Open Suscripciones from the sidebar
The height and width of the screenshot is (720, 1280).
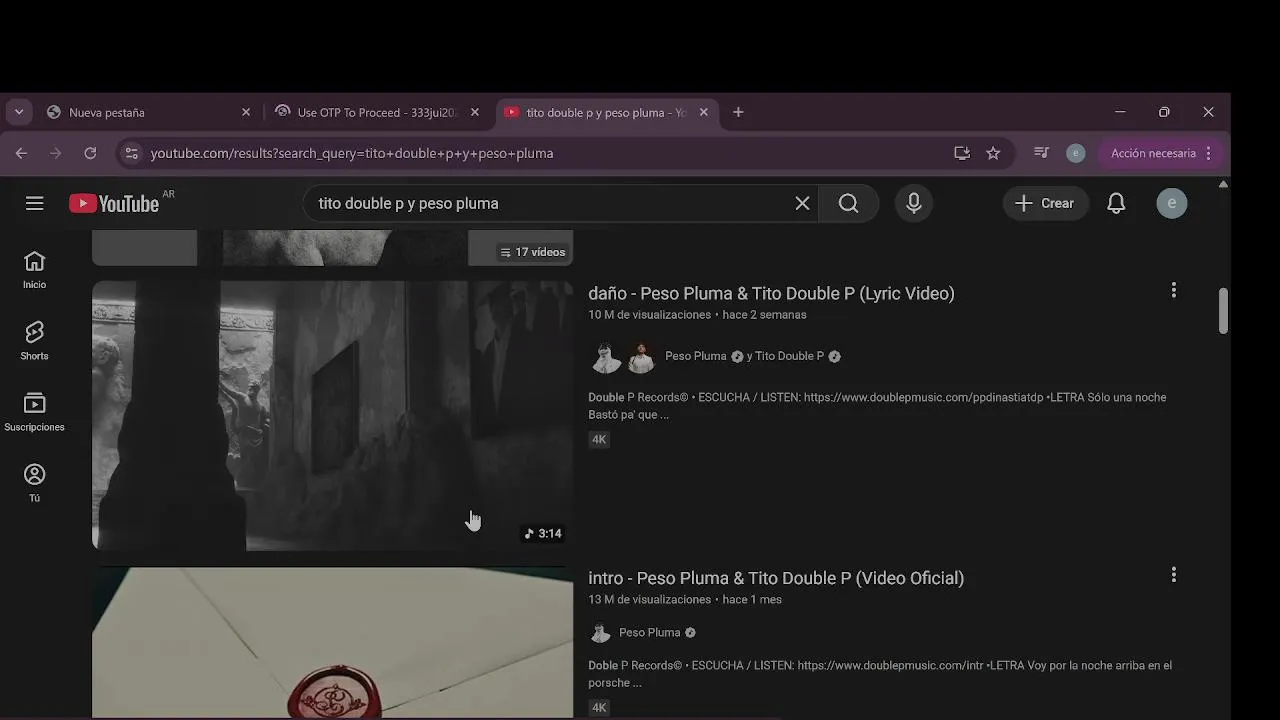[x=35, y=412]
